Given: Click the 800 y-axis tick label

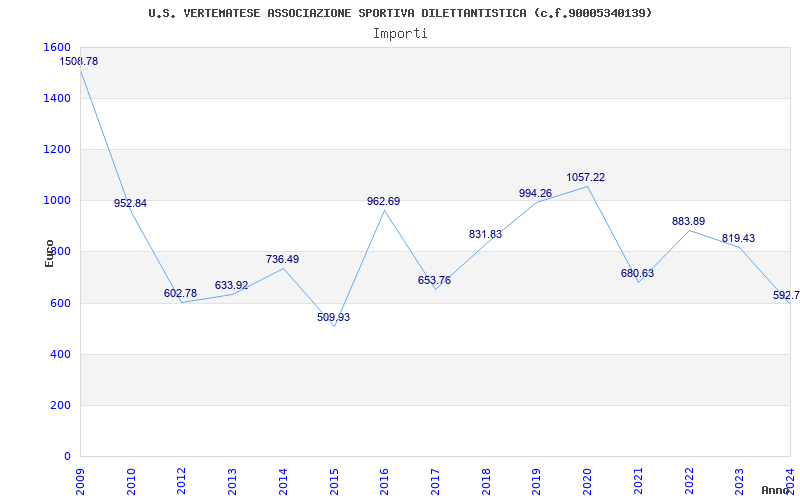Looking at the screenshot, I should point(61,252).
